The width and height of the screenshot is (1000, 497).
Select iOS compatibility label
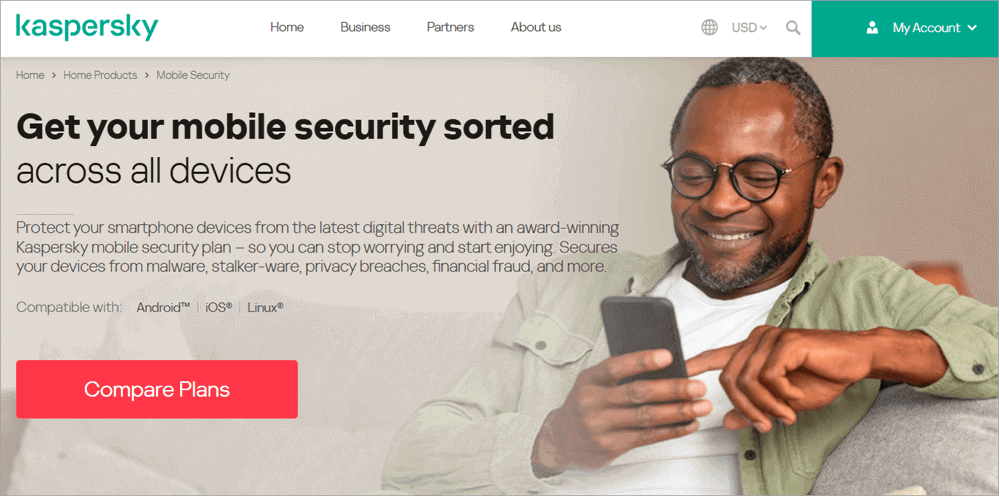click(218, 307)
